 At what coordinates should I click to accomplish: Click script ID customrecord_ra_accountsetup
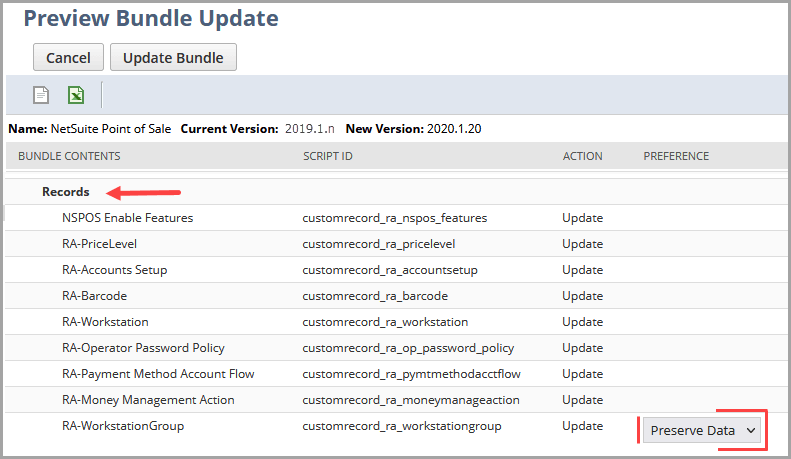coord(390,270)
